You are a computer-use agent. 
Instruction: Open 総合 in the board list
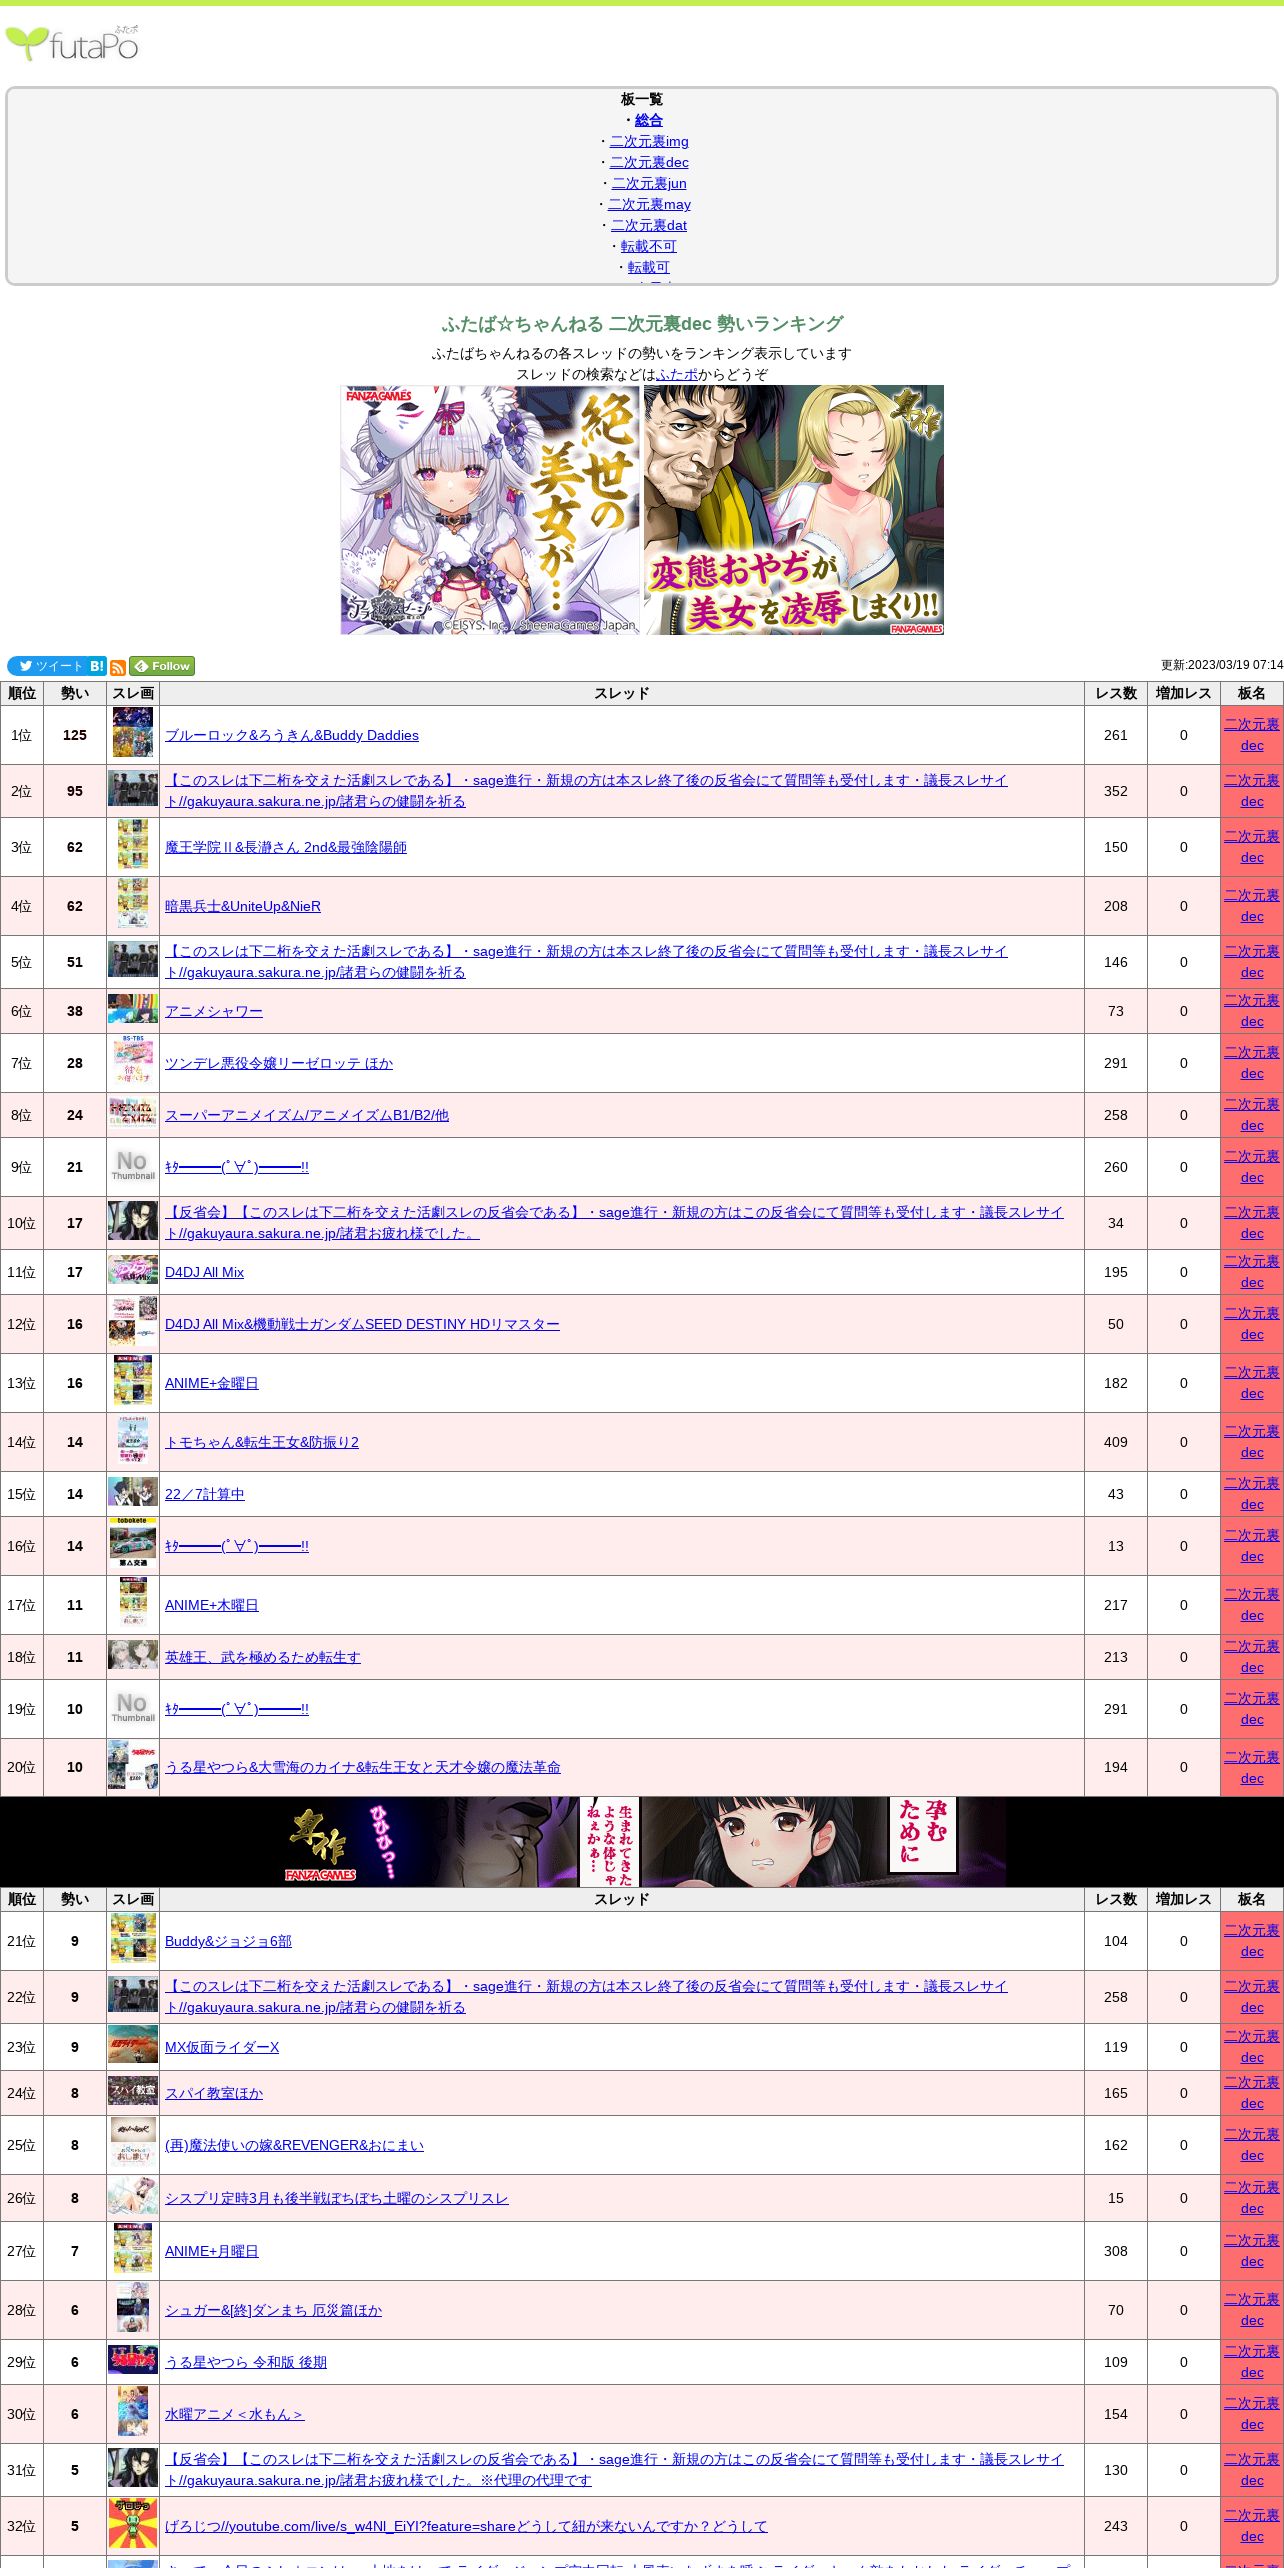[x=648, y=120]
